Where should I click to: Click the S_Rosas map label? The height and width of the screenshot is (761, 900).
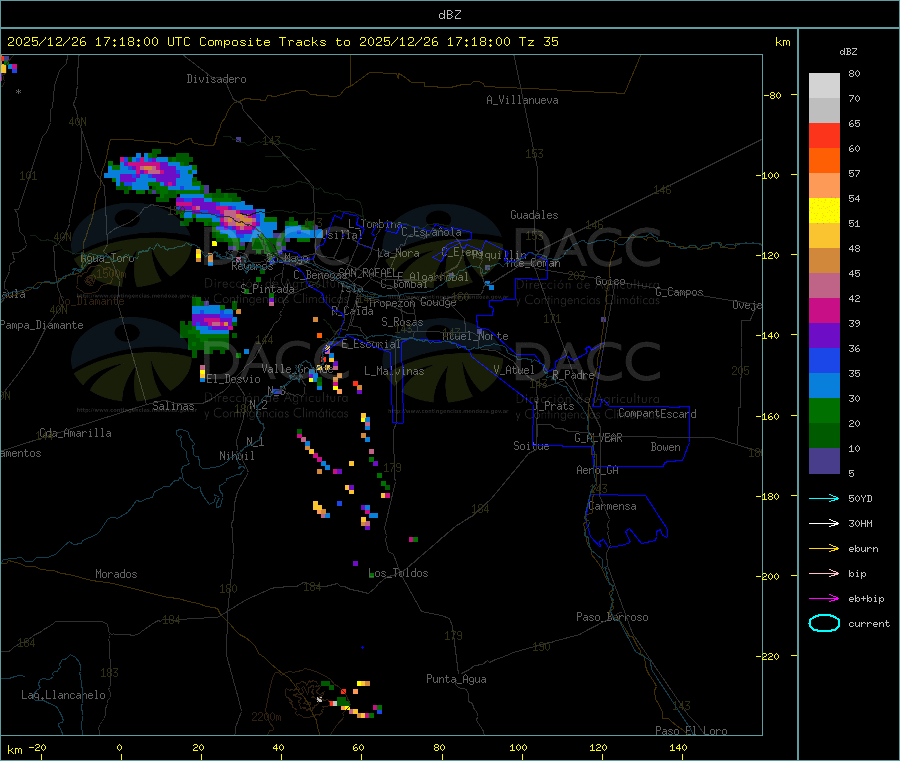[402, 322]
